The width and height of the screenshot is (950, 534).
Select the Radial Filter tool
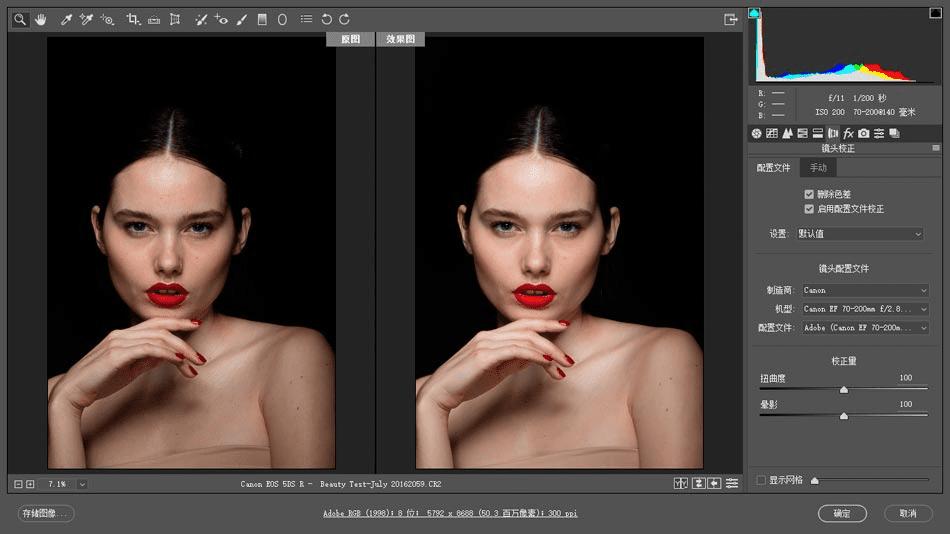click(x=282, y=19)
